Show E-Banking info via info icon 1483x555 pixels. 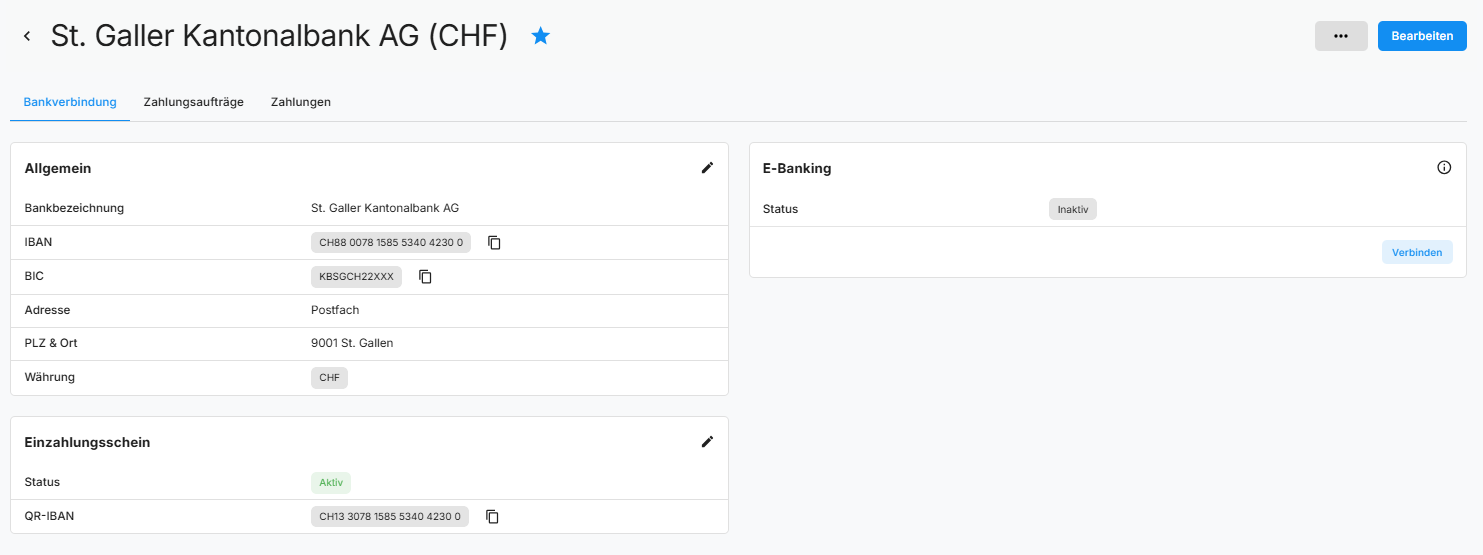pos(1444,168)
